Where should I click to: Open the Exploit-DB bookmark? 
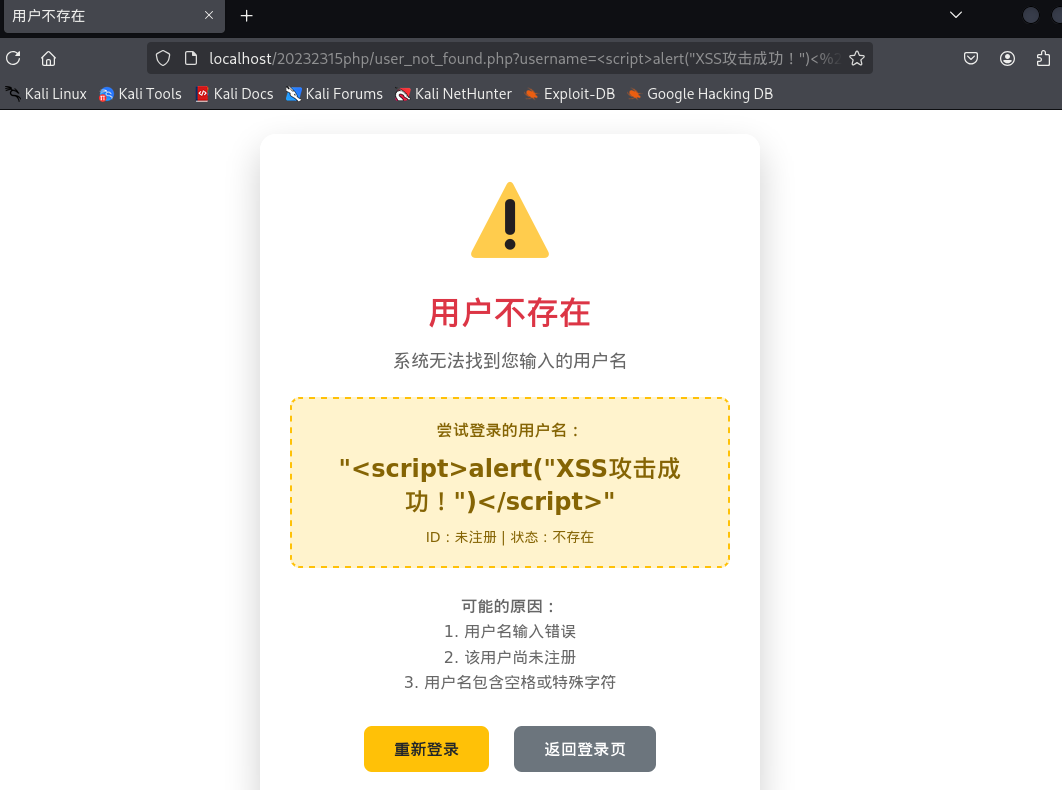[570, 93]
